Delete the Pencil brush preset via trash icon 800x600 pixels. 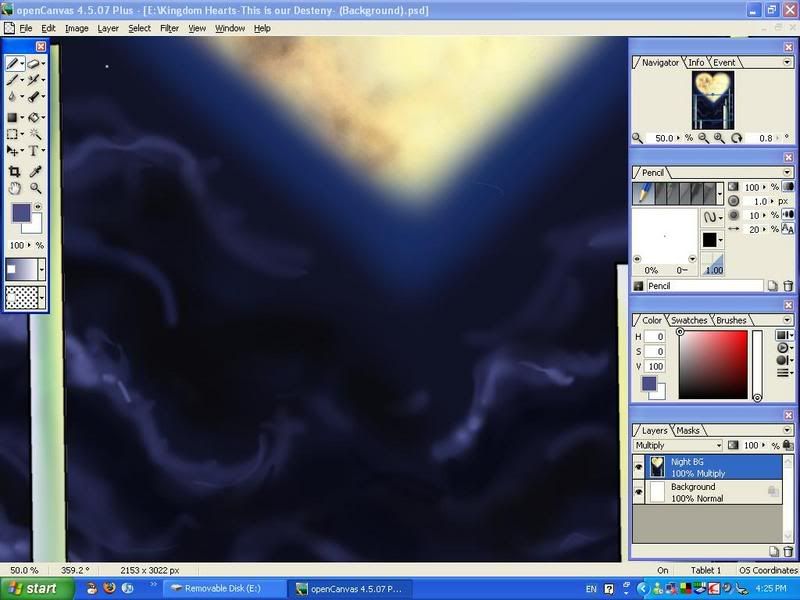(x=788, y=286)
